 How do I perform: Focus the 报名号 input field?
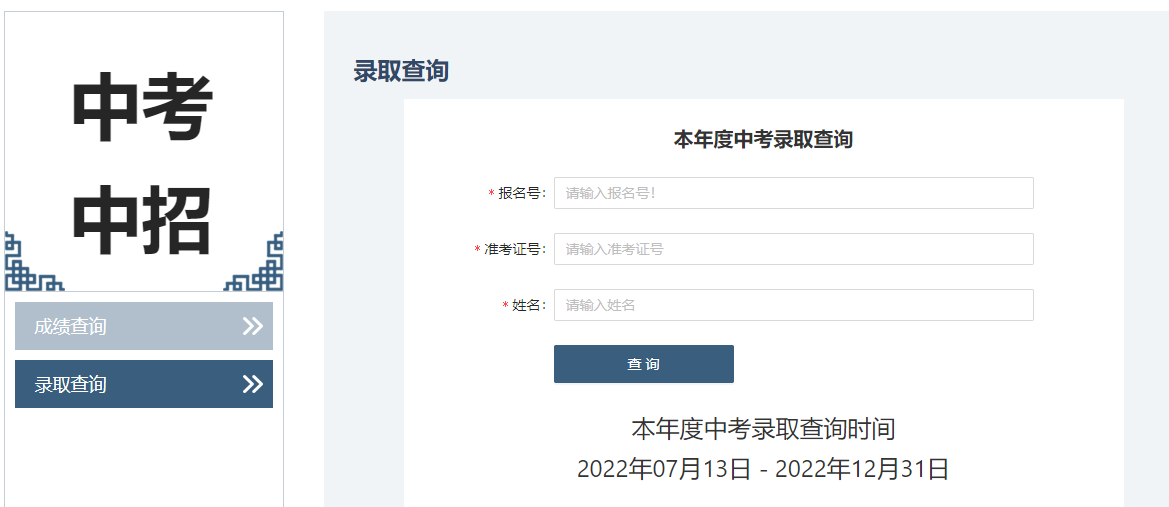pos(793,193)
